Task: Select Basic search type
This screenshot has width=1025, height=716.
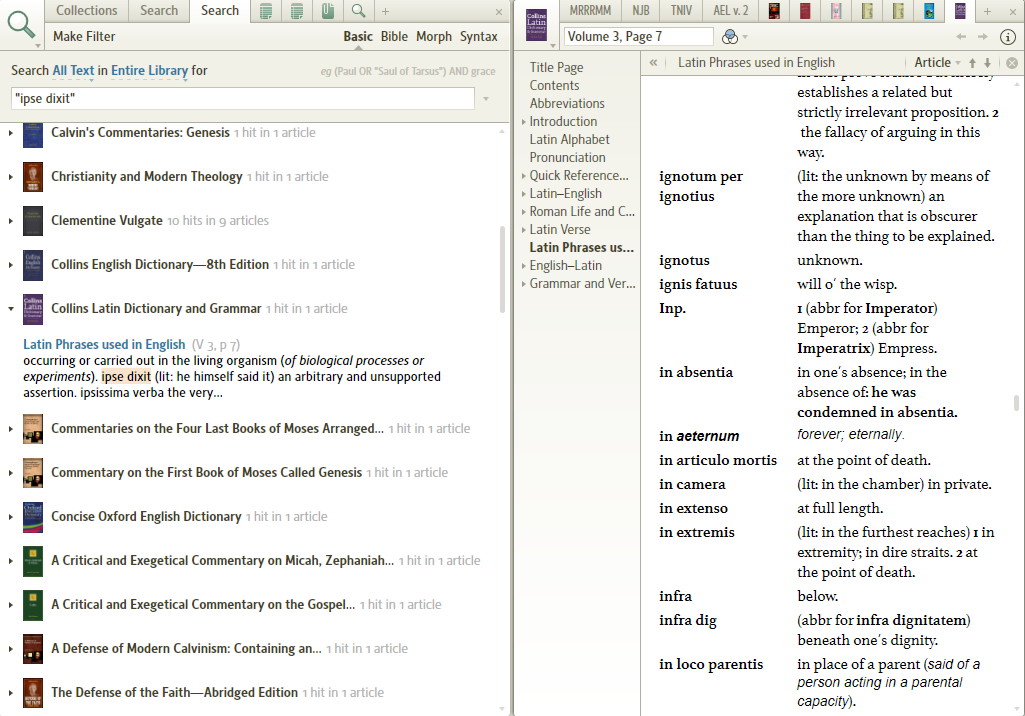Action: click(358, 37)
